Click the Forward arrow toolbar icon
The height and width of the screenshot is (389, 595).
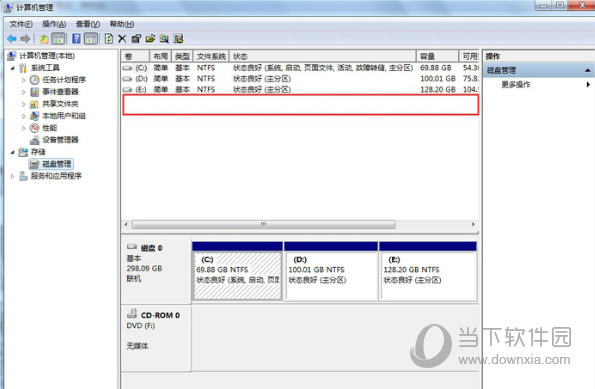(x=25, y=39)
